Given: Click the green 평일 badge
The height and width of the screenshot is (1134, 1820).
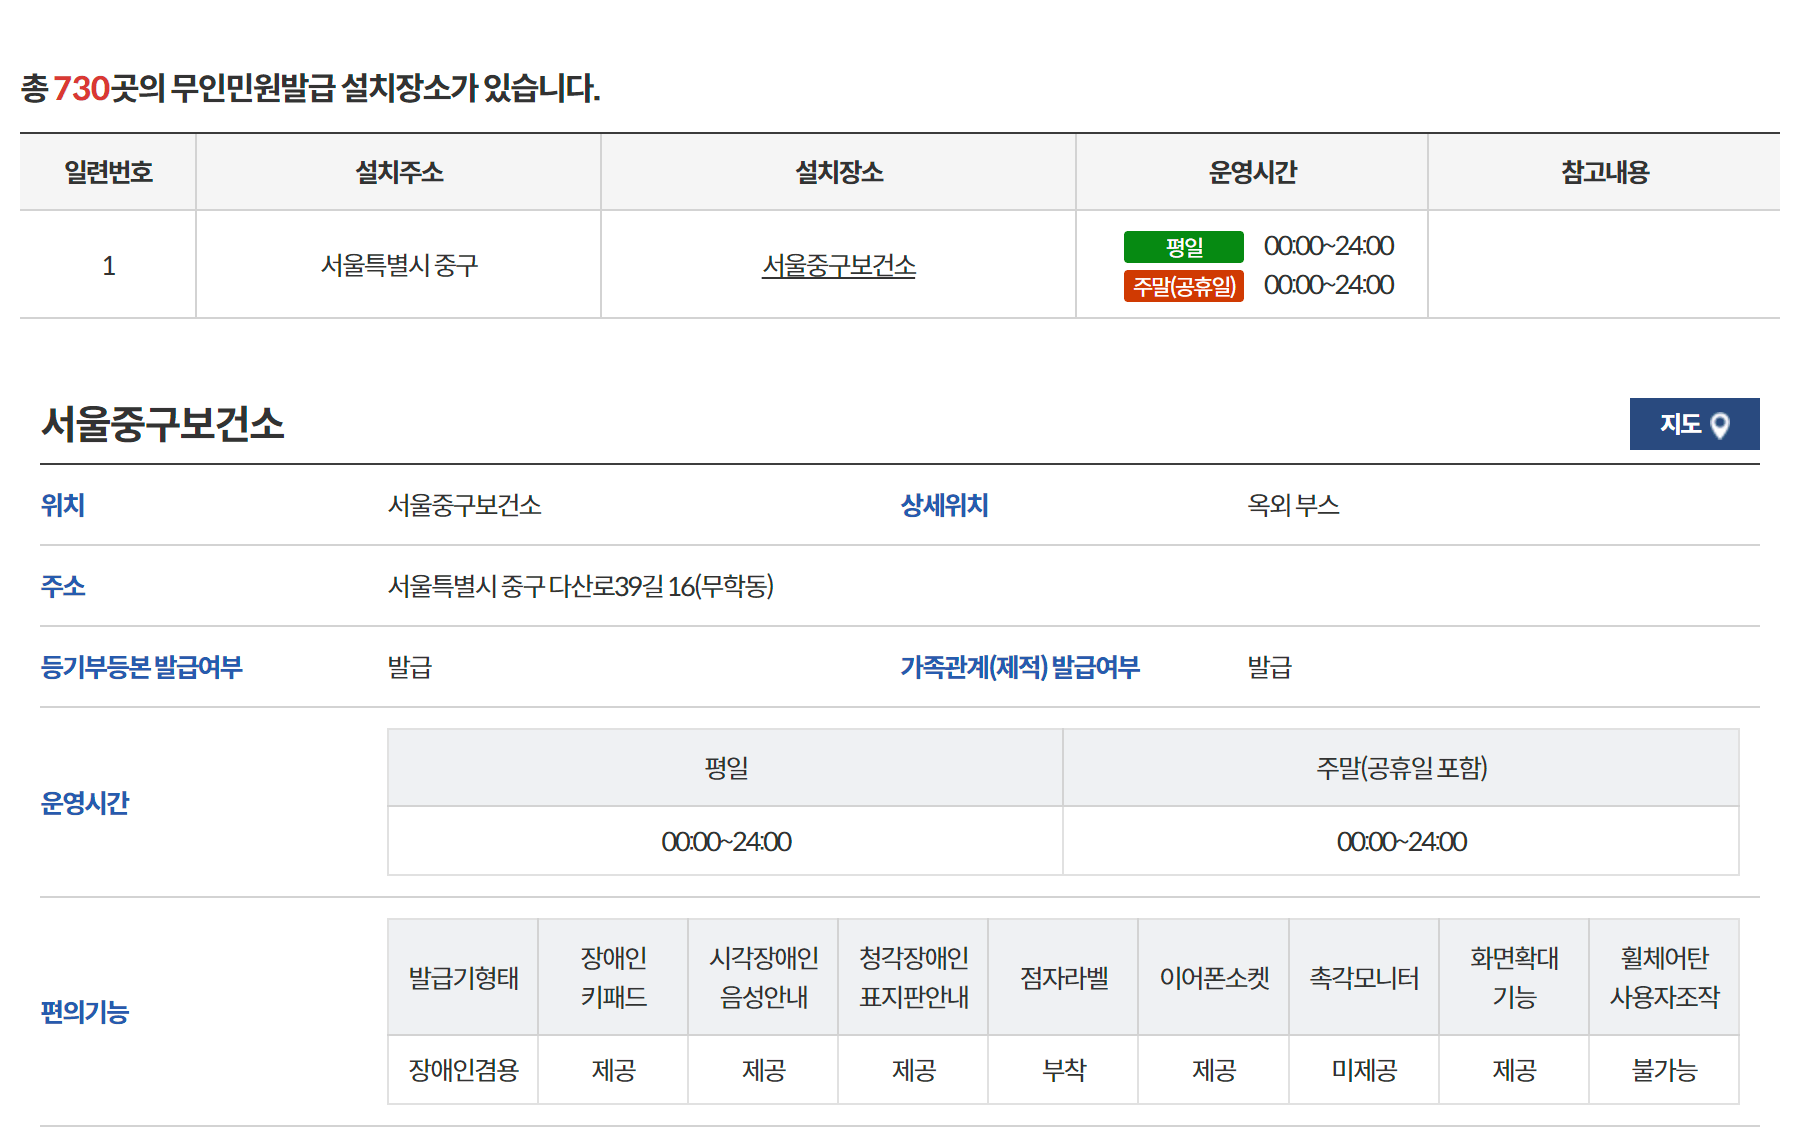Looking at the screenshot, I should pos(1185,246).
